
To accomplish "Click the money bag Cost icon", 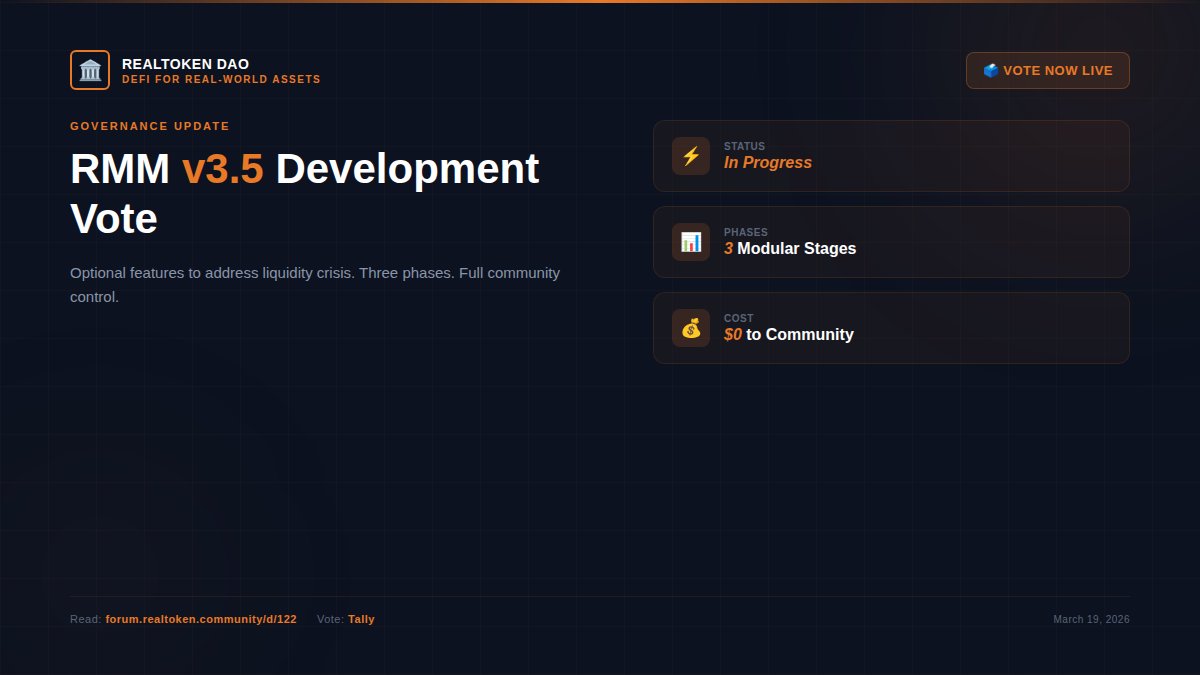I will (691, 328).
